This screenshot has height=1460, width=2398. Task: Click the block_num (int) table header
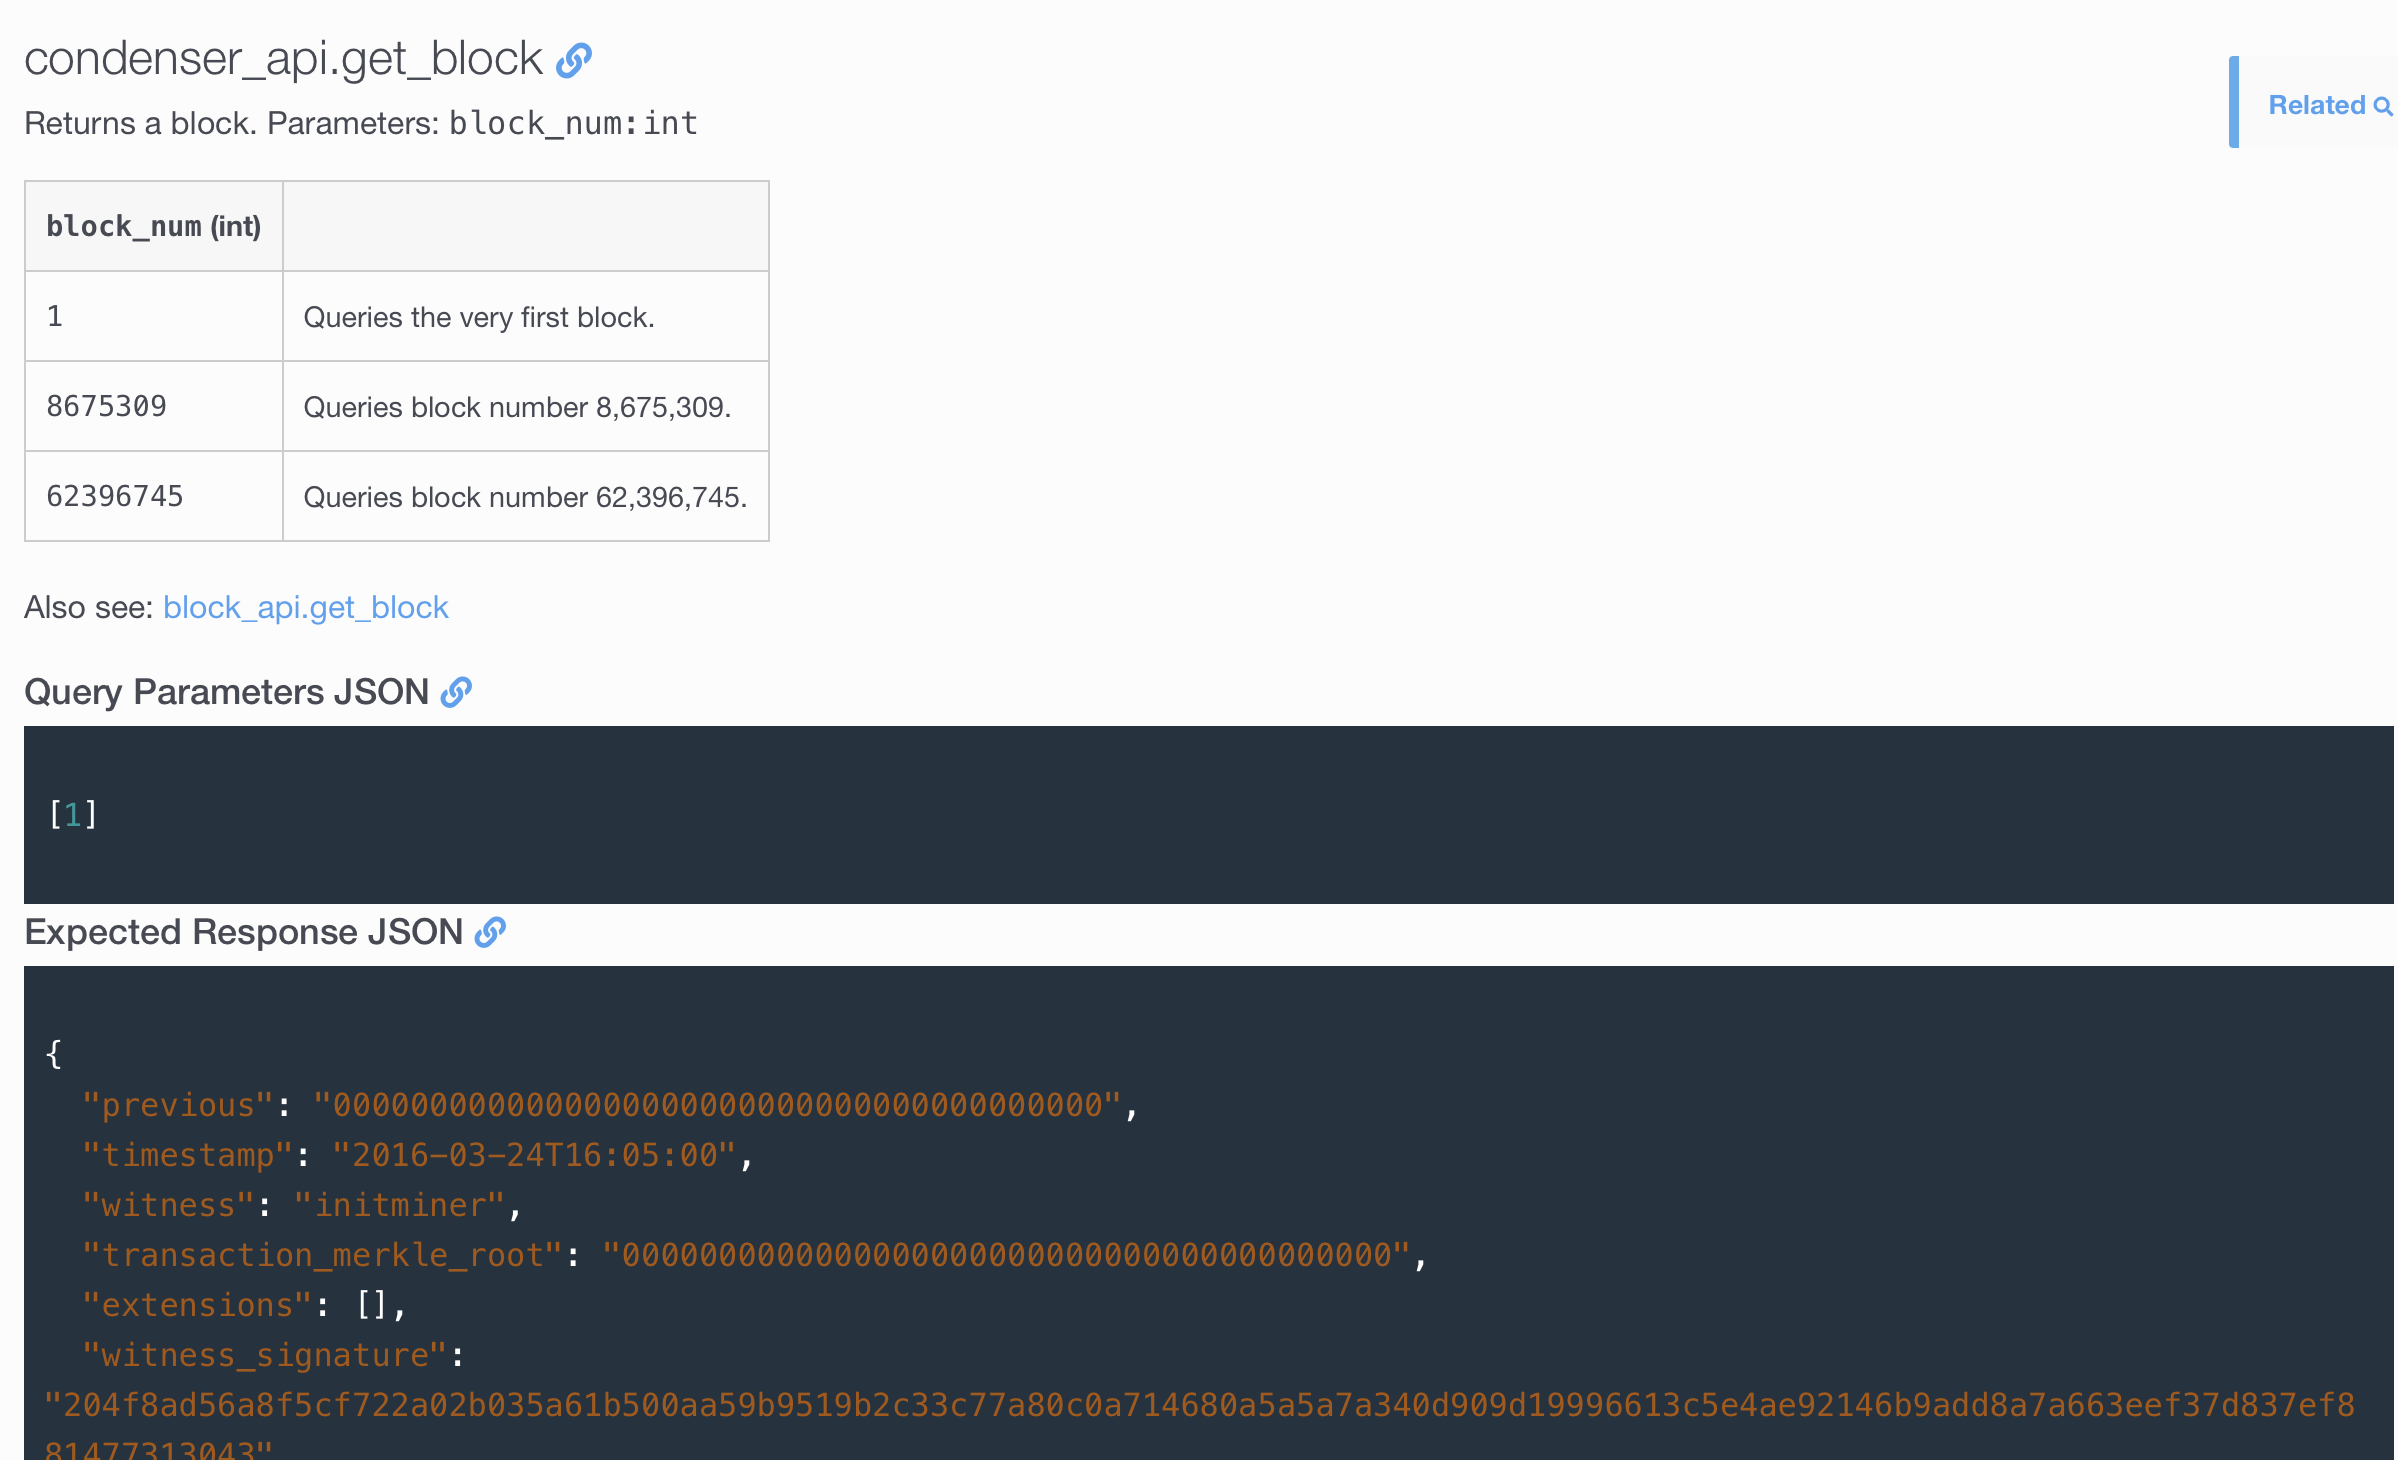[153, 227]
